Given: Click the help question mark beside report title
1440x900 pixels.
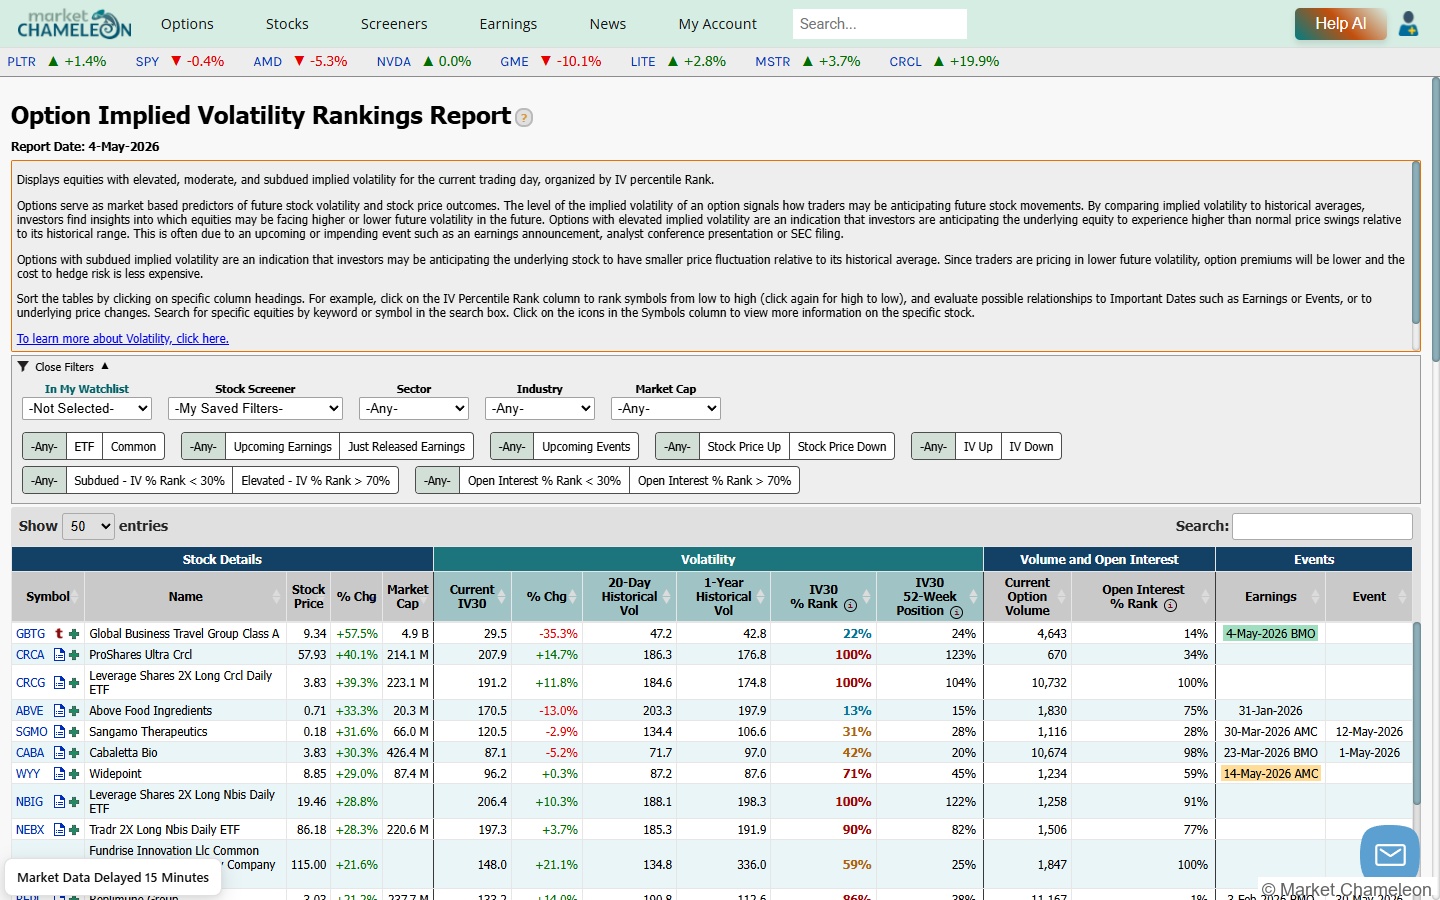Looking at the screenshot, I should click(x=524, y=118).
